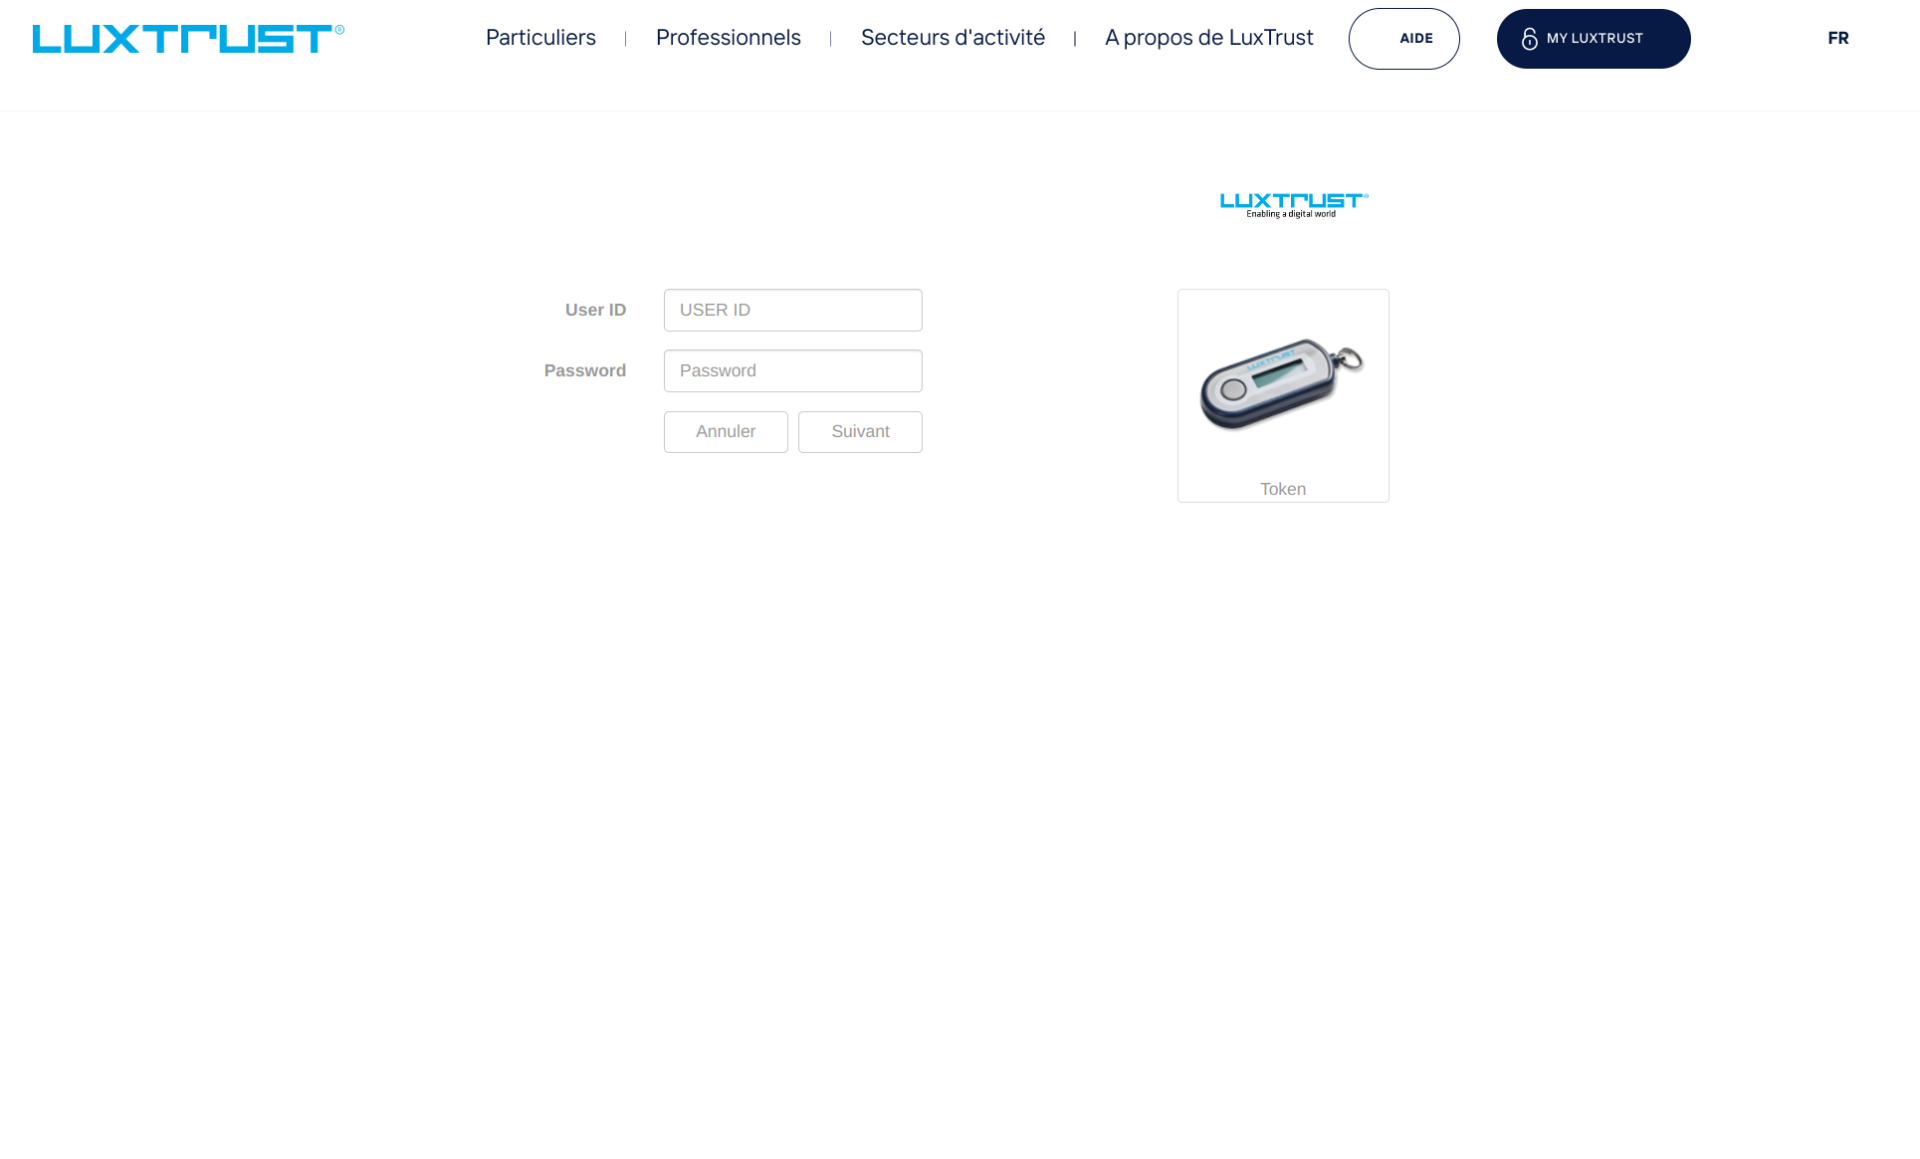The image size is (1920, 1159).
Task: Select the FR language indicator
Action: (x=1839, y=37)
